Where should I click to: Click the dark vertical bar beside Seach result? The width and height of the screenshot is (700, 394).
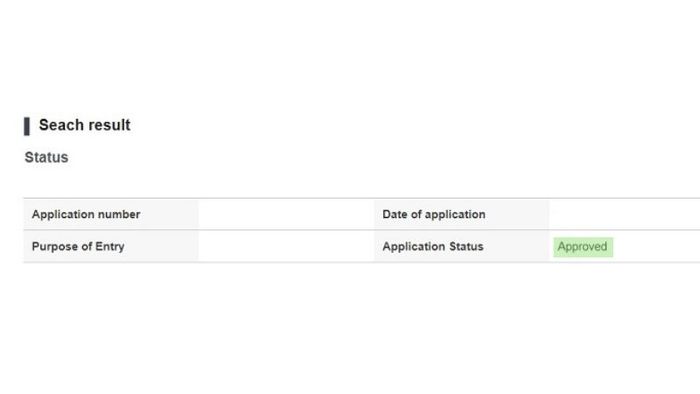(27, 126)
